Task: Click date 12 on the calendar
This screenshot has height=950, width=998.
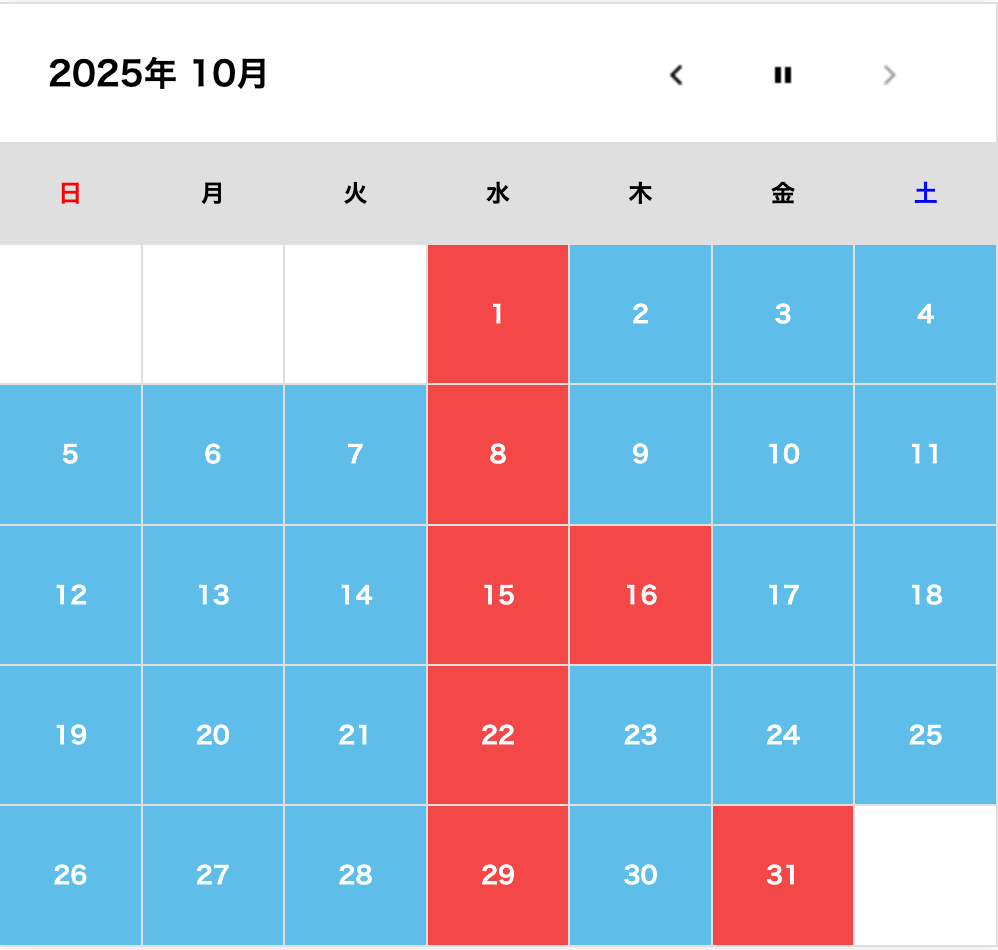Action: tap(71, 595)
